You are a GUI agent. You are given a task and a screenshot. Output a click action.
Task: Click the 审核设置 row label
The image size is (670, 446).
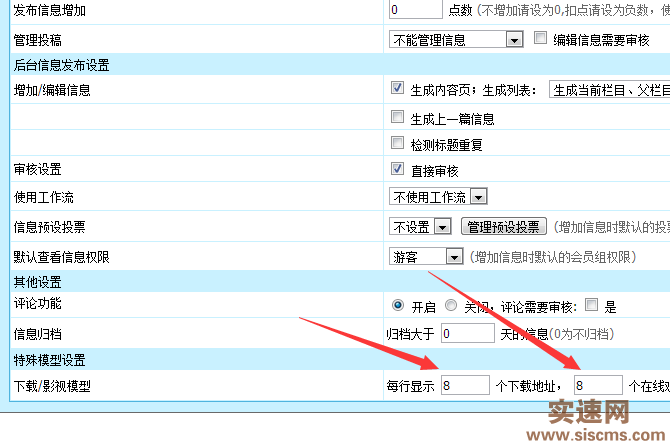pos(38,169)
